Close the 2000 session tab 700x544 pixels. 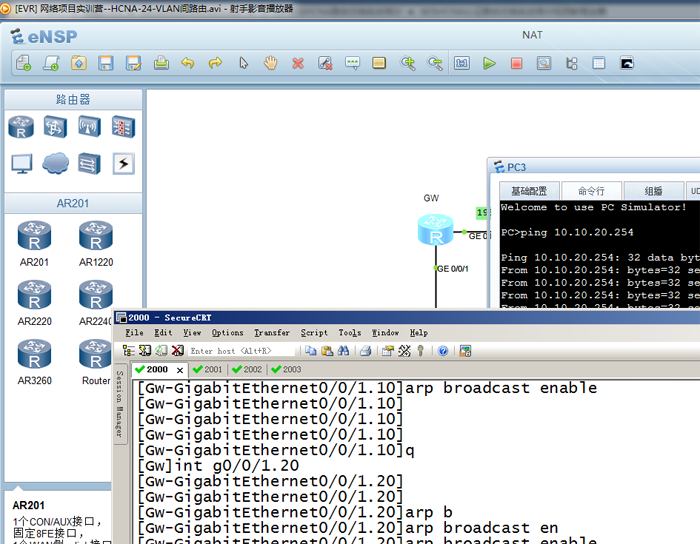(x=180, y=370)
